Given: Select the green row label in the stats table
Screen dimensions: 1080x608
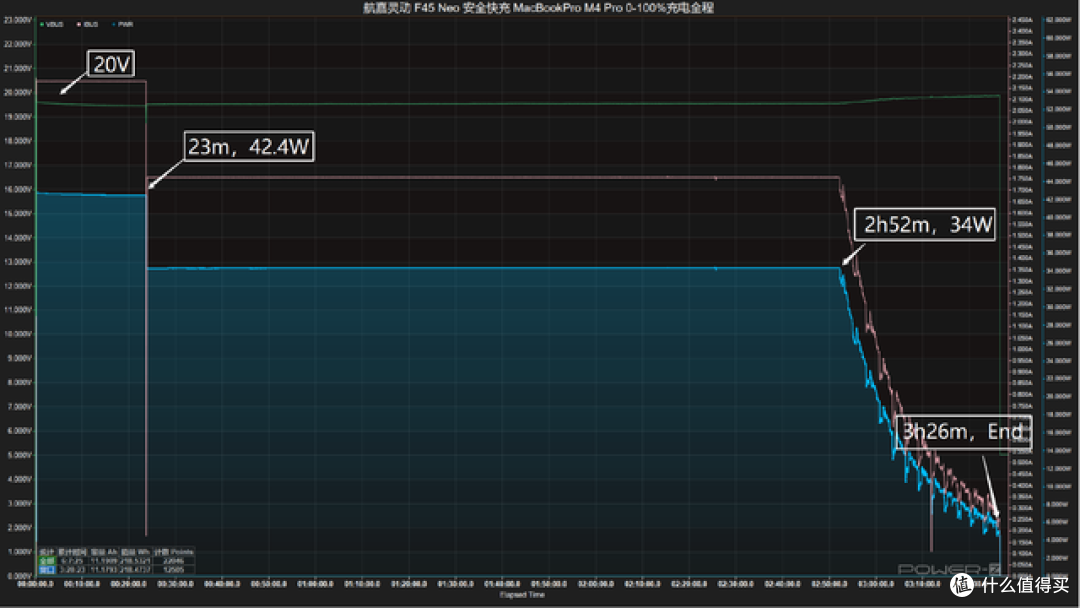Looking at the screenshot, I should tap(46, 561).
